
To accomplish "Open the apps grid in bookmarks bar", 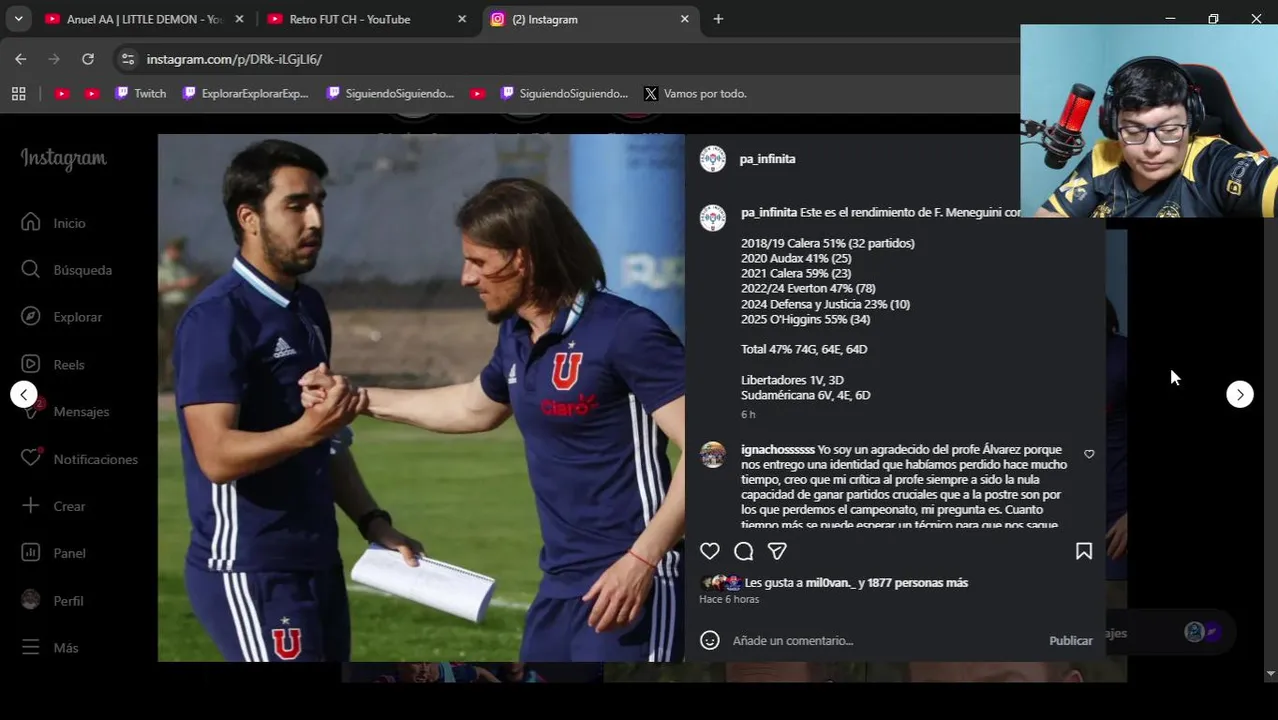I will 18,93.
